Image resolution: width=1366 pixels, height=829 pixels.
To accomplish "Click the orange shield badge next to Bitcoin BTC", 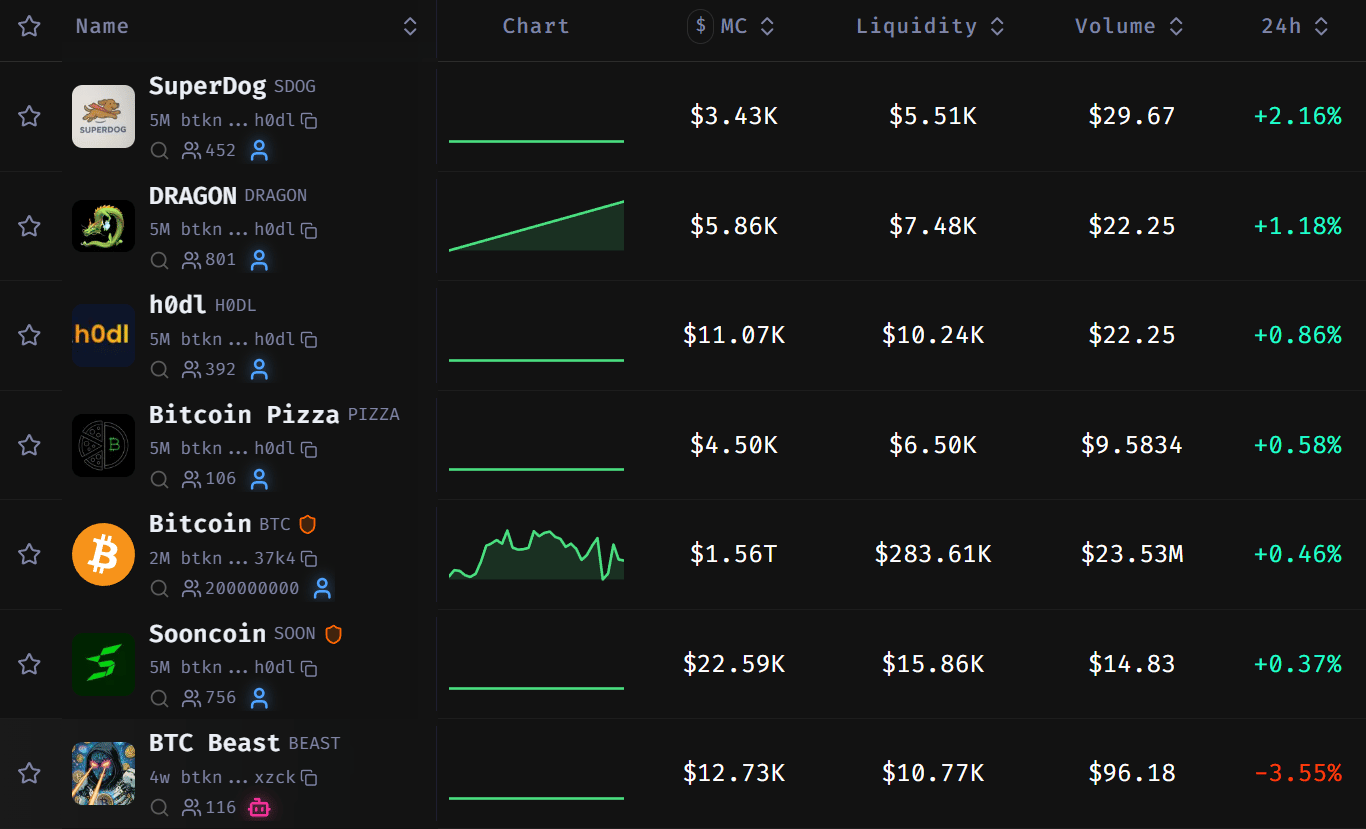I will (x=308, y=524).
